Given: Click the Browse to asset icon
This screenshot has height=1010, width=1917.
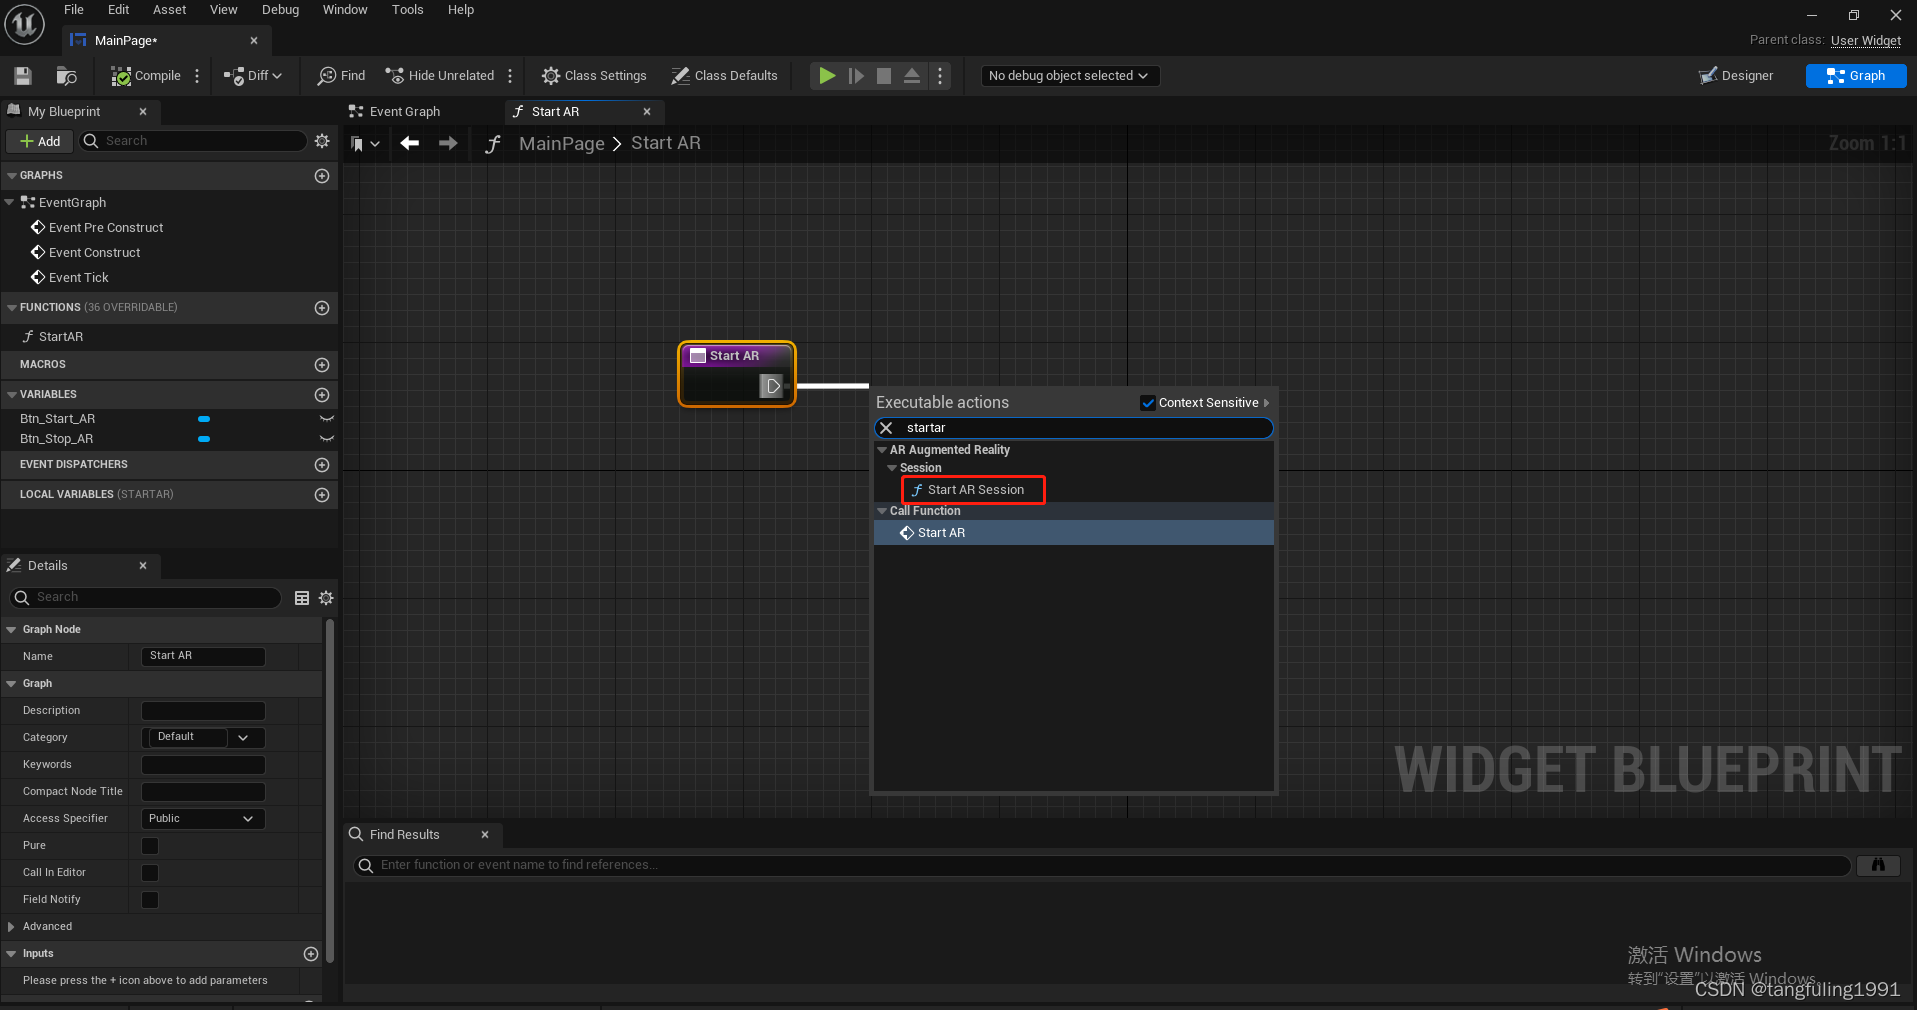Looking at the screenshot, I should click(66, 76).
